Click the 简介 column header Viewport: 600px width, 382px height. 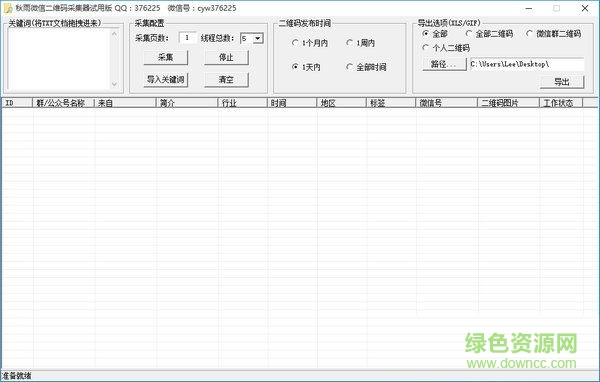click(x=187, y=103)
